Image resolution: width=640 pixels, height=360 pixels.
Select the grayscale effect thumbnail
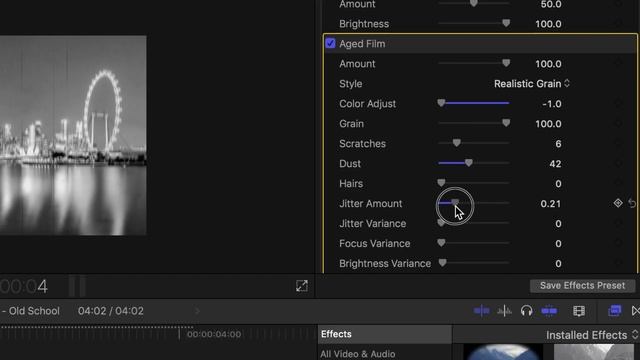pyautogui.click(x=593, y=352)
